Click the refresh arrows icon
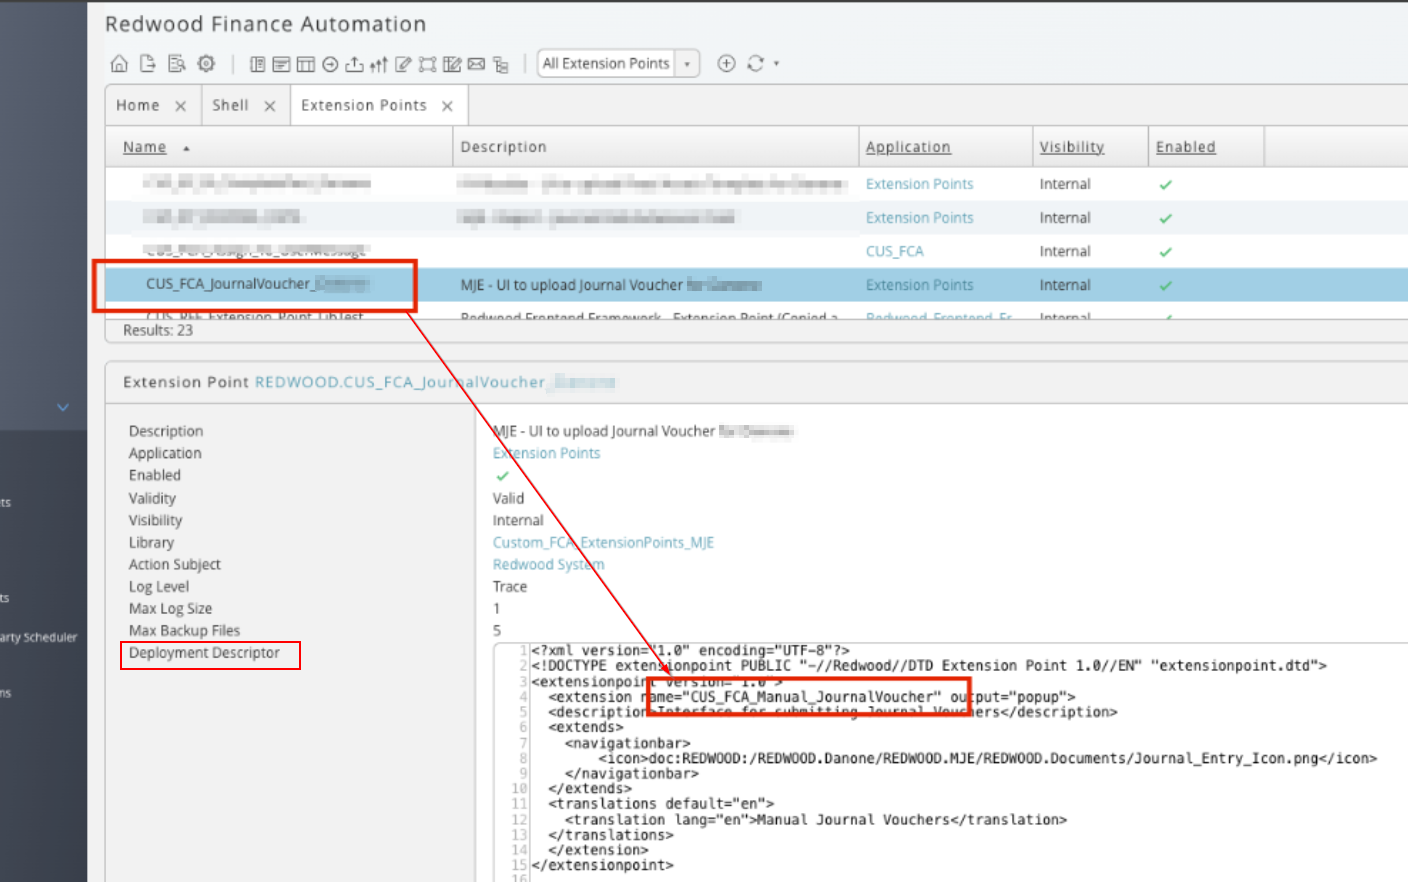 click(x=756, y=63)
